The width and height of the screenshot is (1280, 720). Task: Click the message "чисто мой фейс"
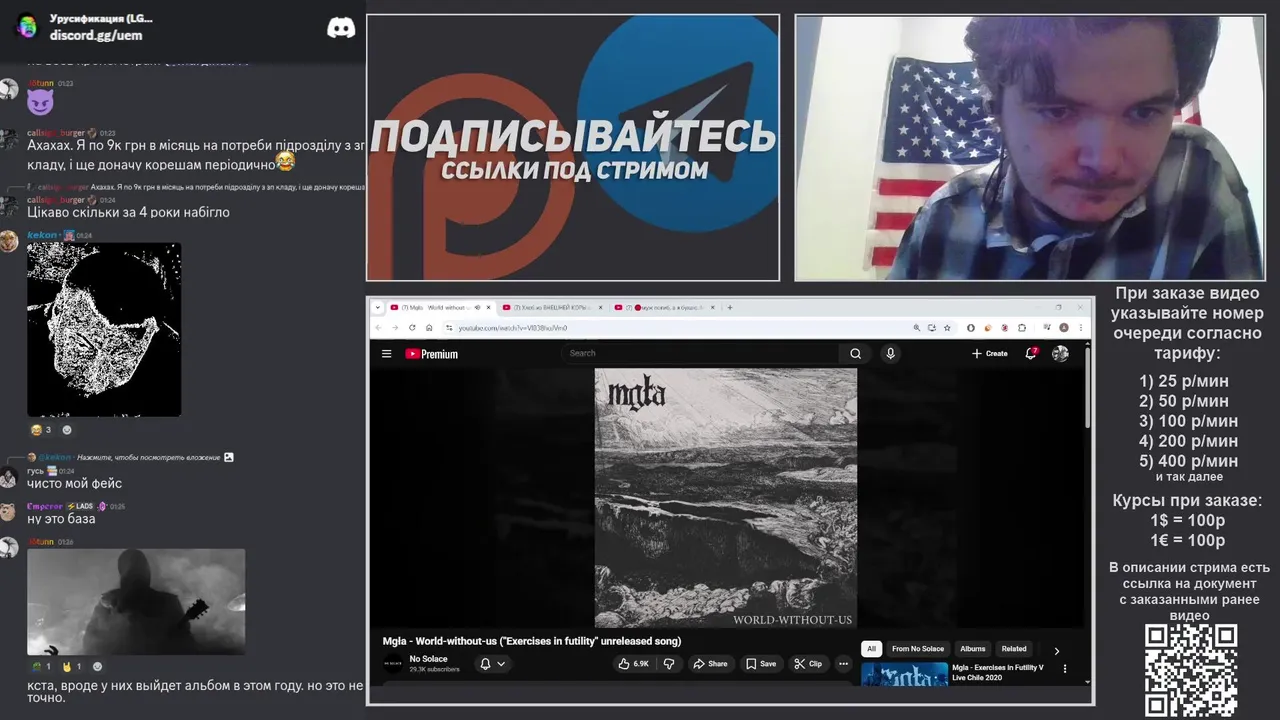point(75,483)
